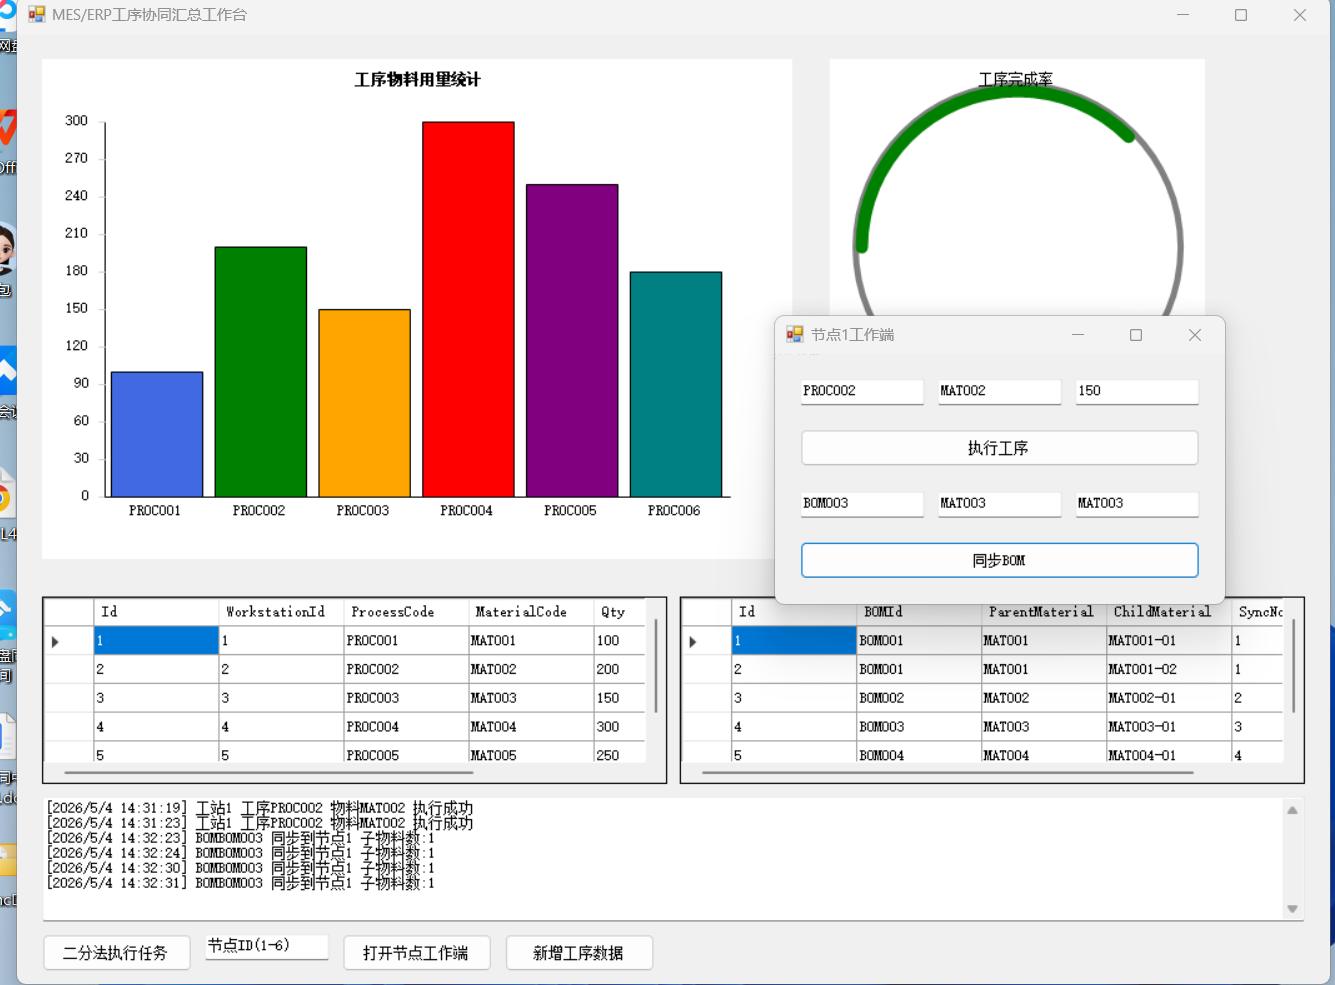Sort process table by ProcessCode header
Screen dimensions: 1335x985
point(406,612)
